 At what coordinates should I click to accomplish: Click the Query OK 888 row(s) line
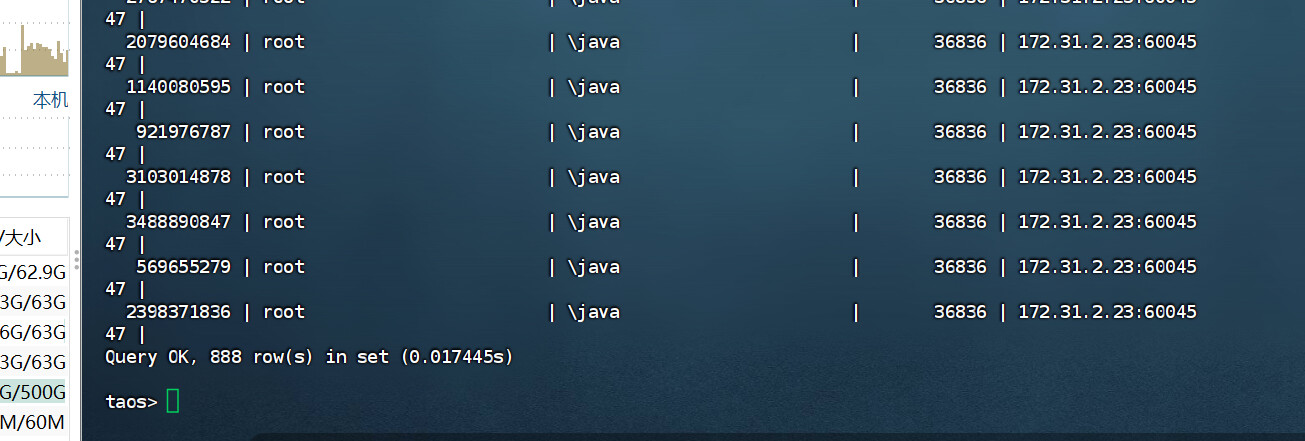(x=309, y=357)
